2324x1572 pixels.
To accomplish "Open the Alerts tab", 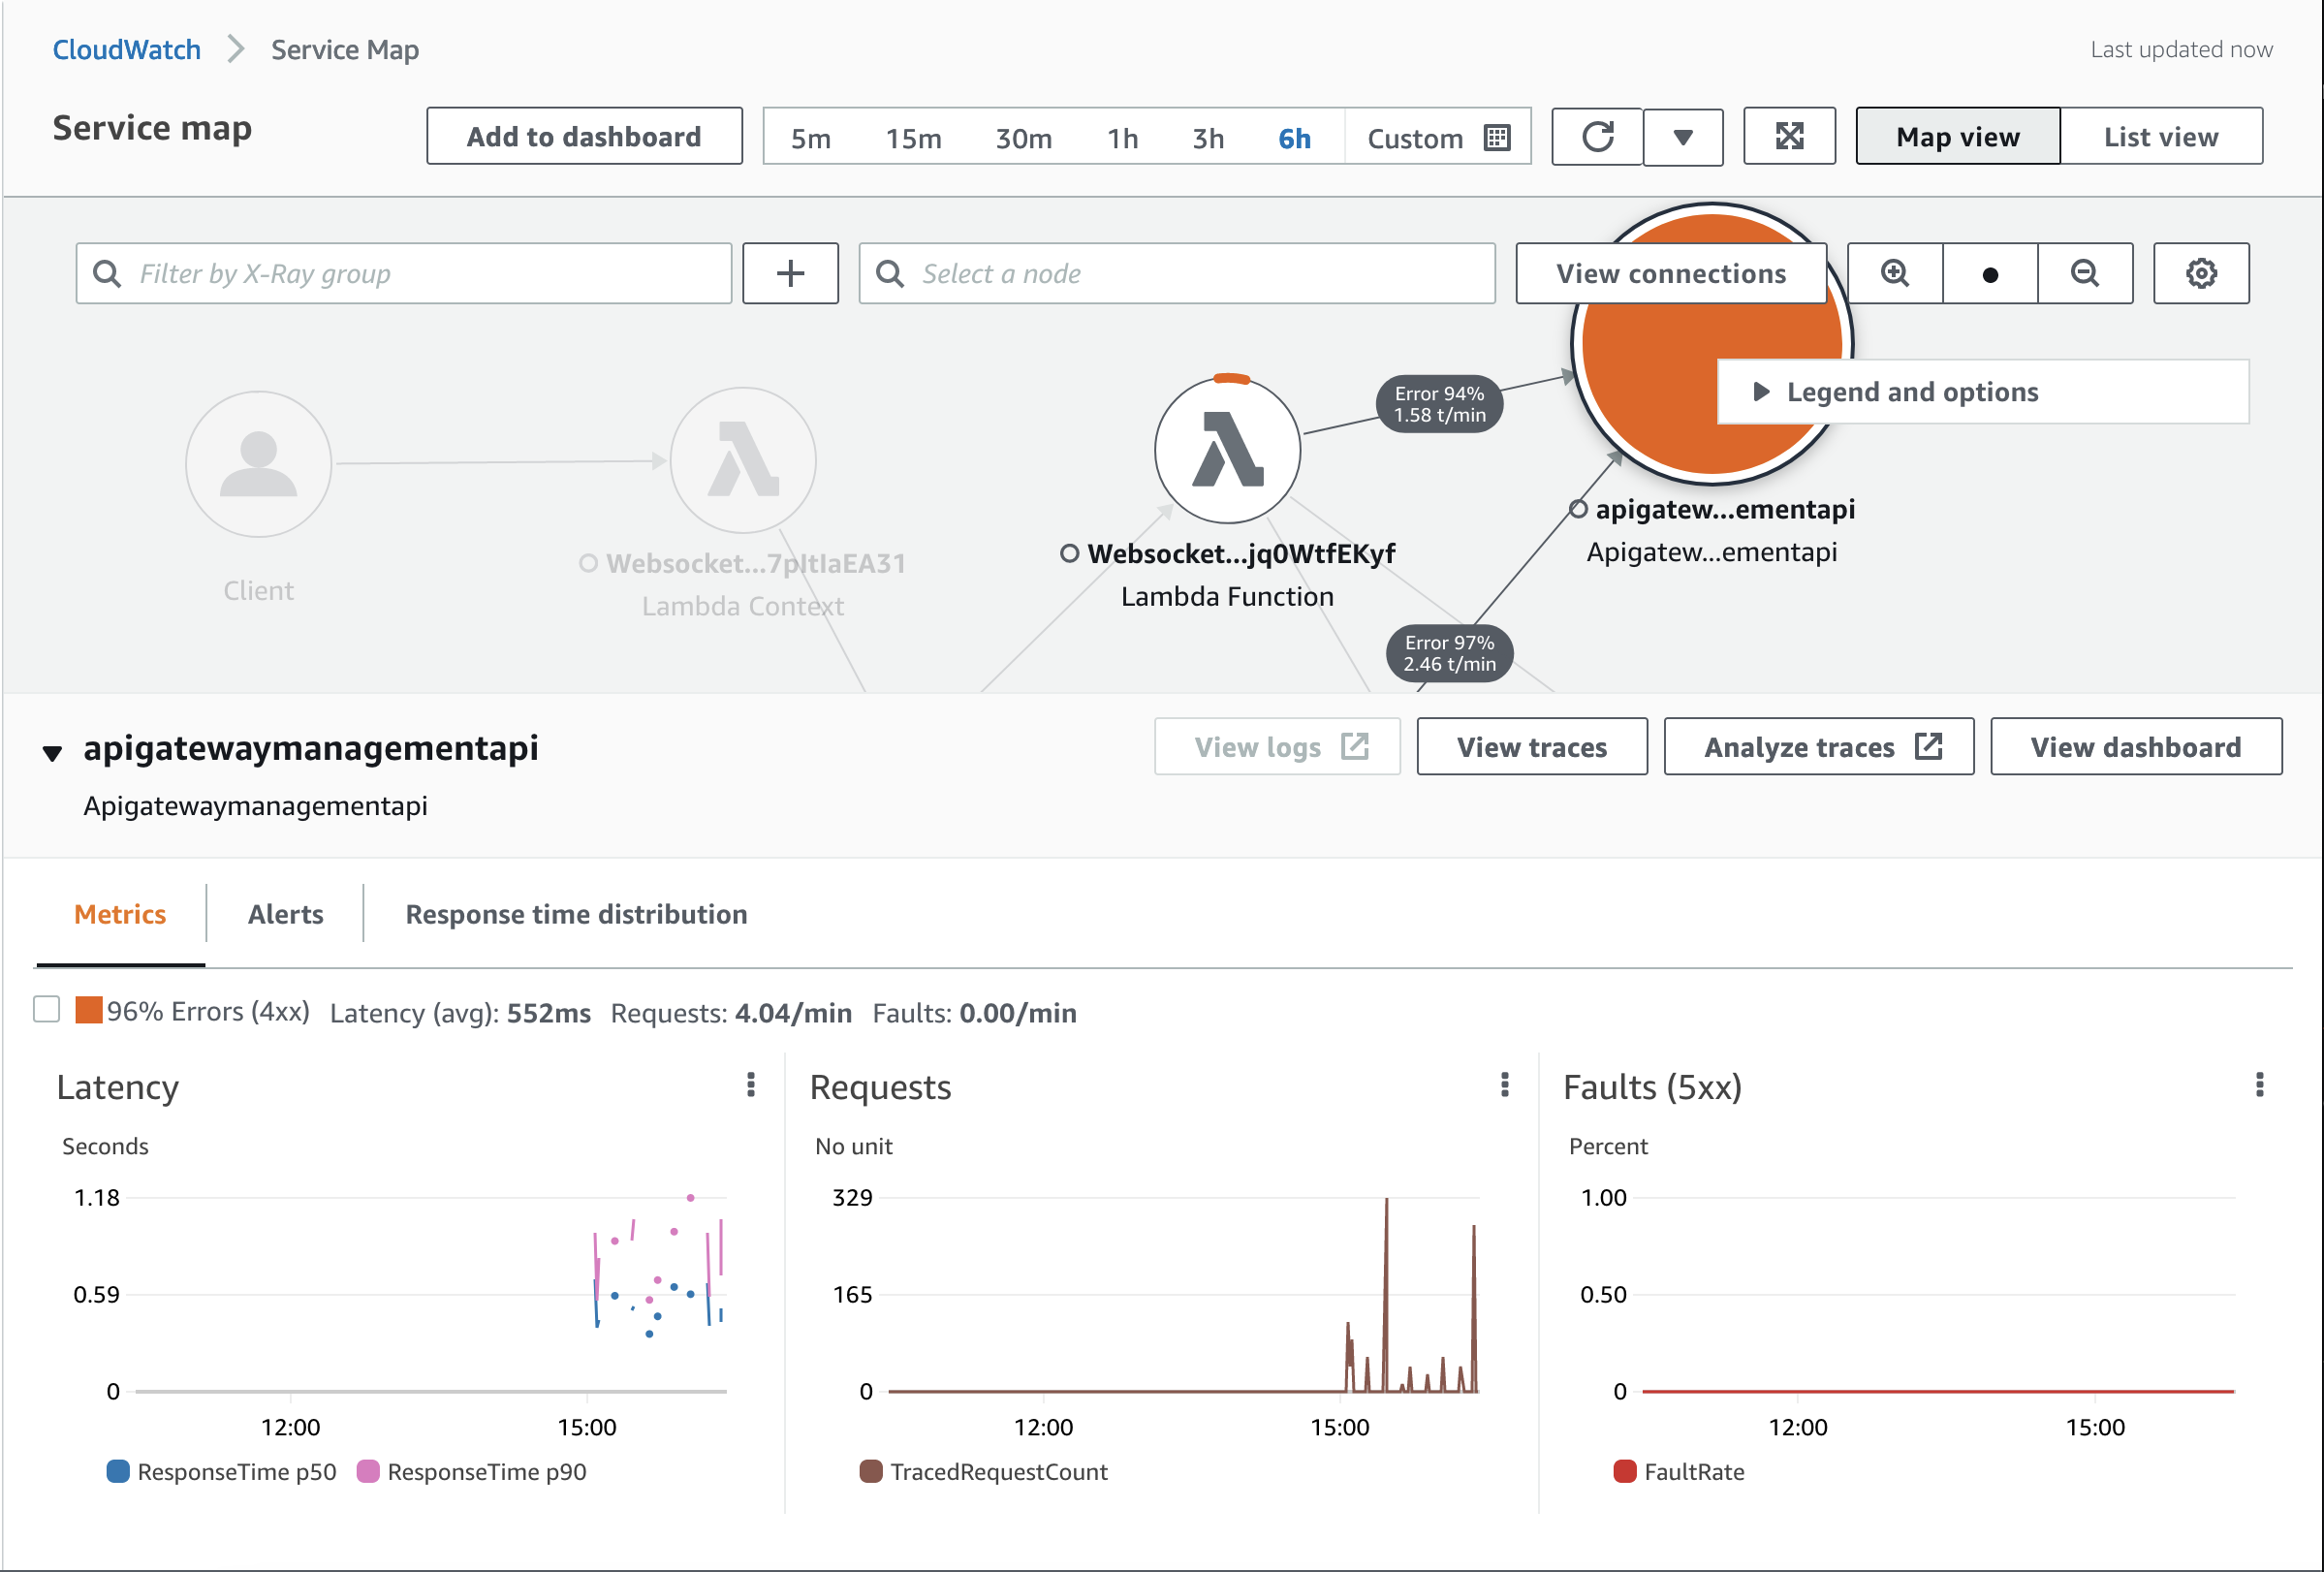I will [285, 914].
